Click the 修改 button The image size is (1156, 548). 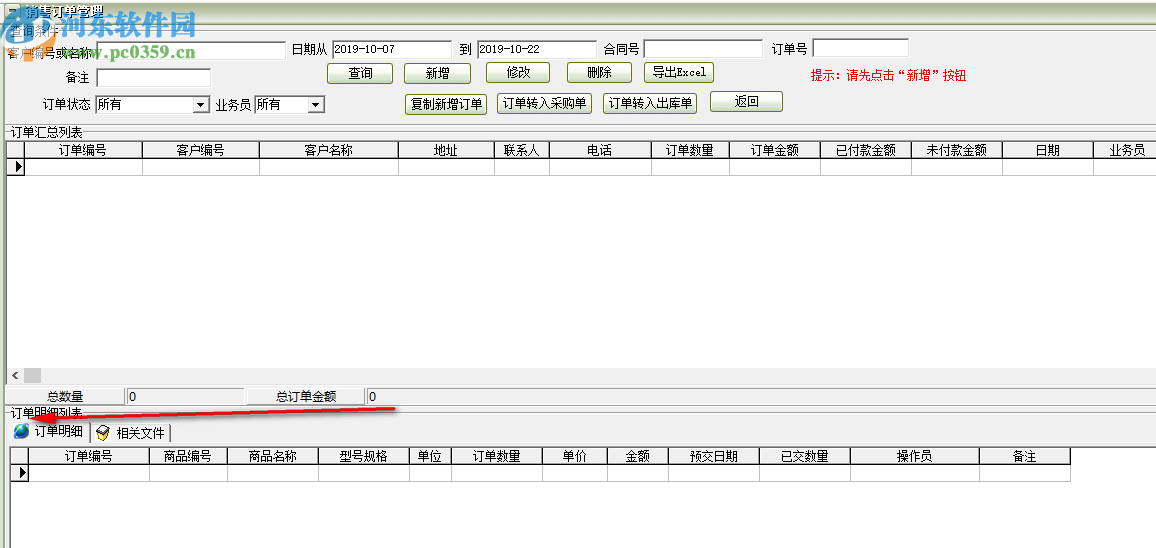[518, 72]
